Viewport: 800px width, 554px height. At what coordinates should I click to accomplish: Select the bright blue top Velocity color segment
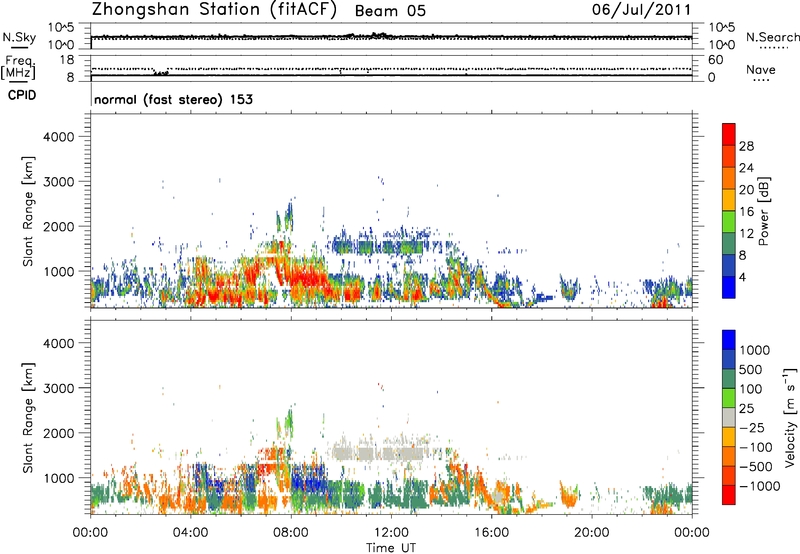(729, 340)
